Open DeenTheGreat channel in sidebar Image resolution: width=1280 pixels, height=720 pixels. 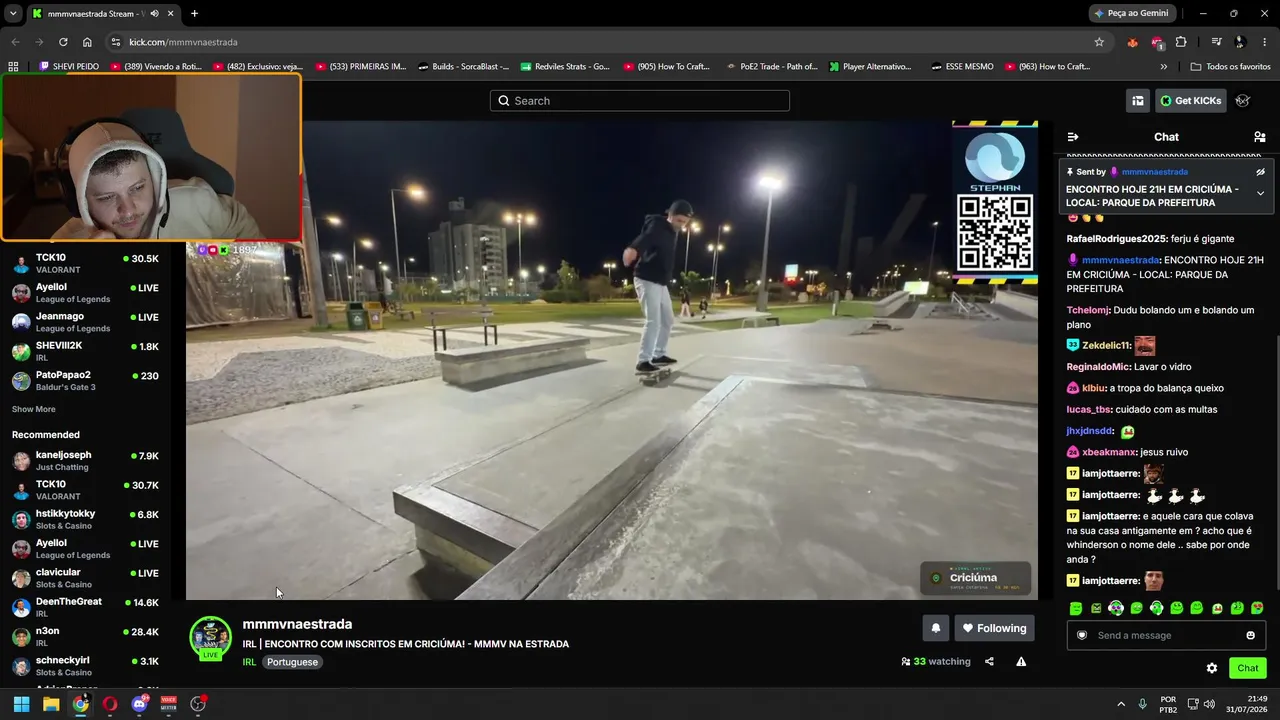click(85, 607)
